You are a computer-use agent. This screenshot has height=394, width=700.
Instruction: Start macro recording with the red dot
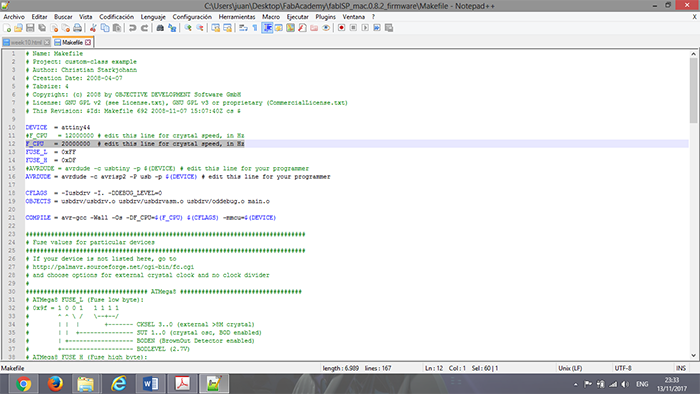(342, 28)
